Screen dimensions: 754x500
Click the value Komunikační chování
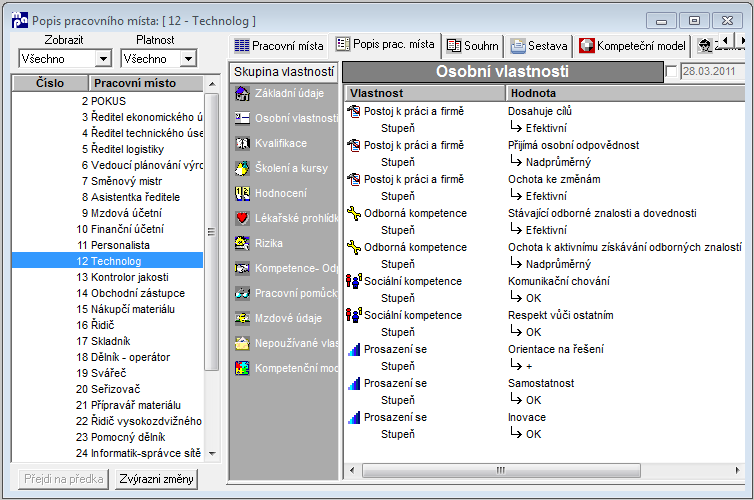(x=559, y=281)
